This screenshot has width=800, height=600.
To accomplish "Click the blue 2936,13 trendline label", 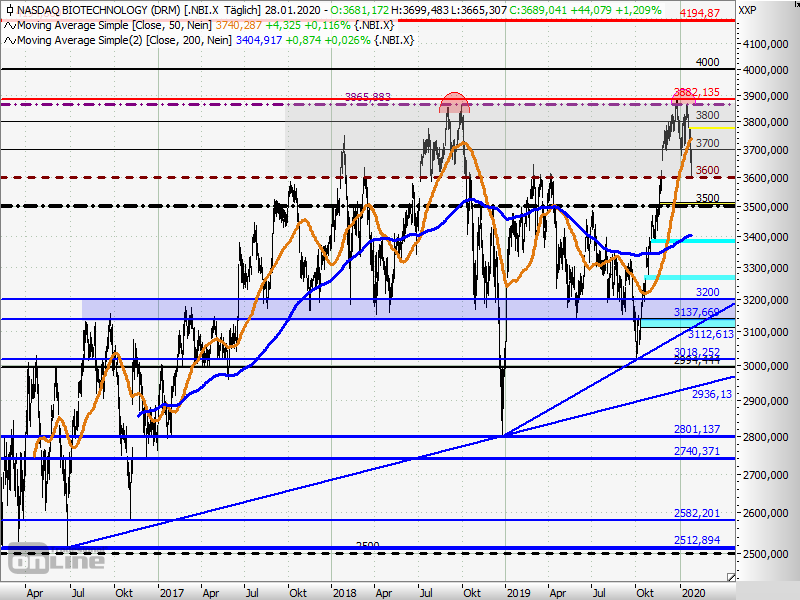I will click(x=712, y=394).
